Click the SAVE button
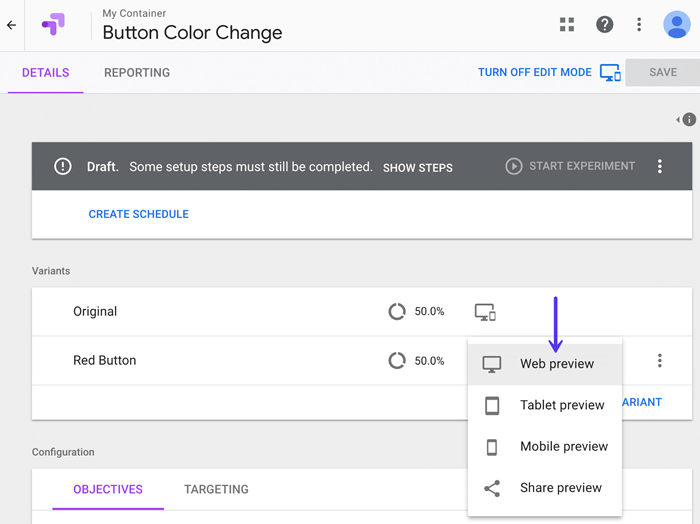 pyautogui.click(x=662, y=72)
